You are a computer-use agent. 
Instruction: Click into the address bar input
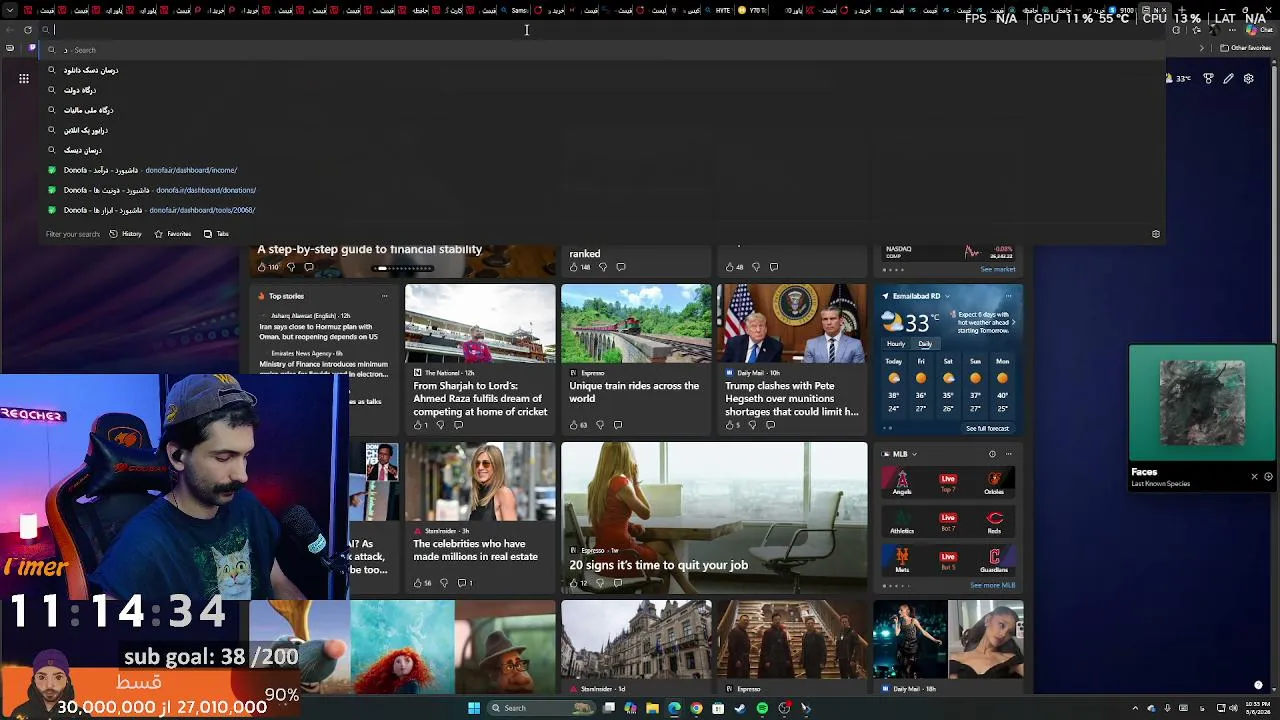600,30
